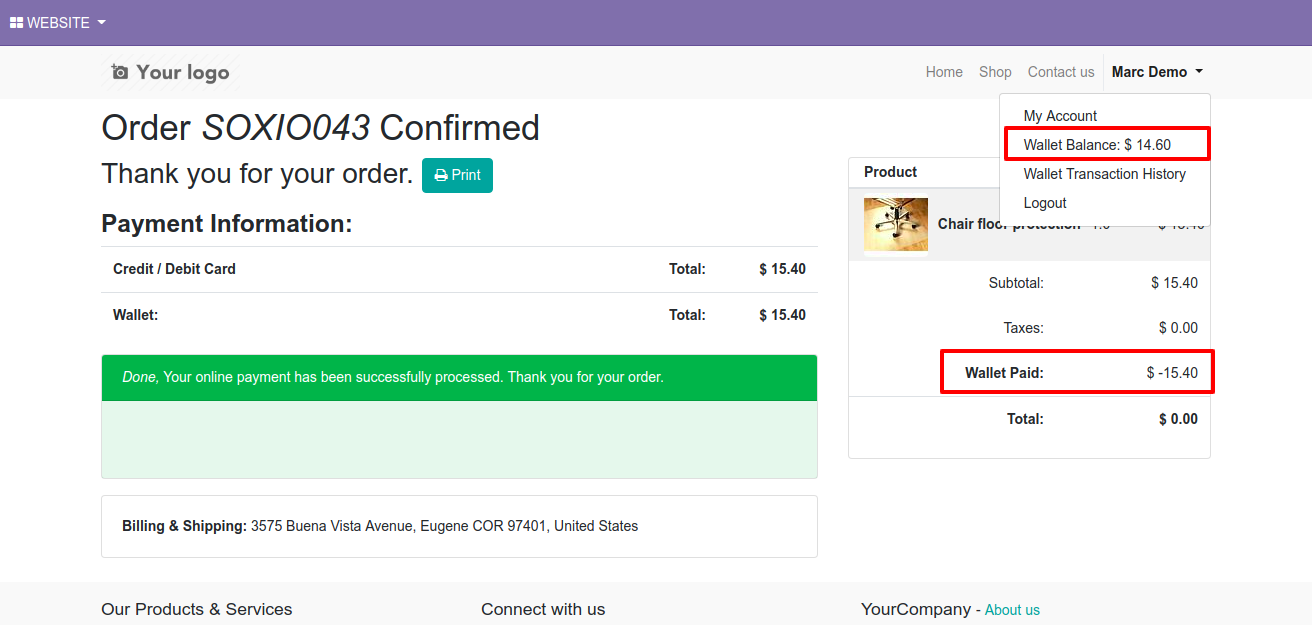Click the About us footer link
The width and height of the screenshot is (1312, 625).
1012,610
